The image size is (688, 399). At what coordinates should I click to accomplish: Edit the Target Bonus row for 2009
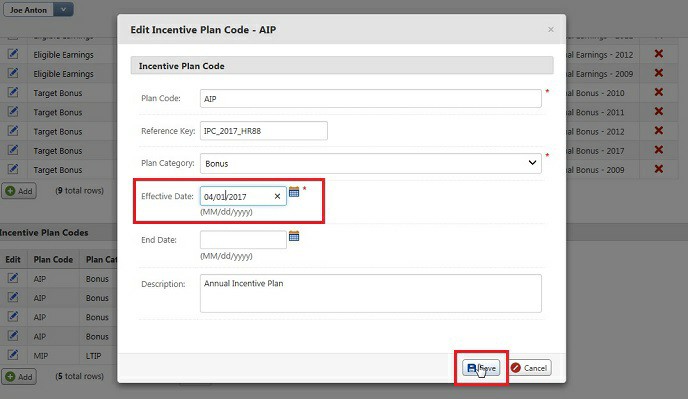pyautogui.click(x=13, y=169)
